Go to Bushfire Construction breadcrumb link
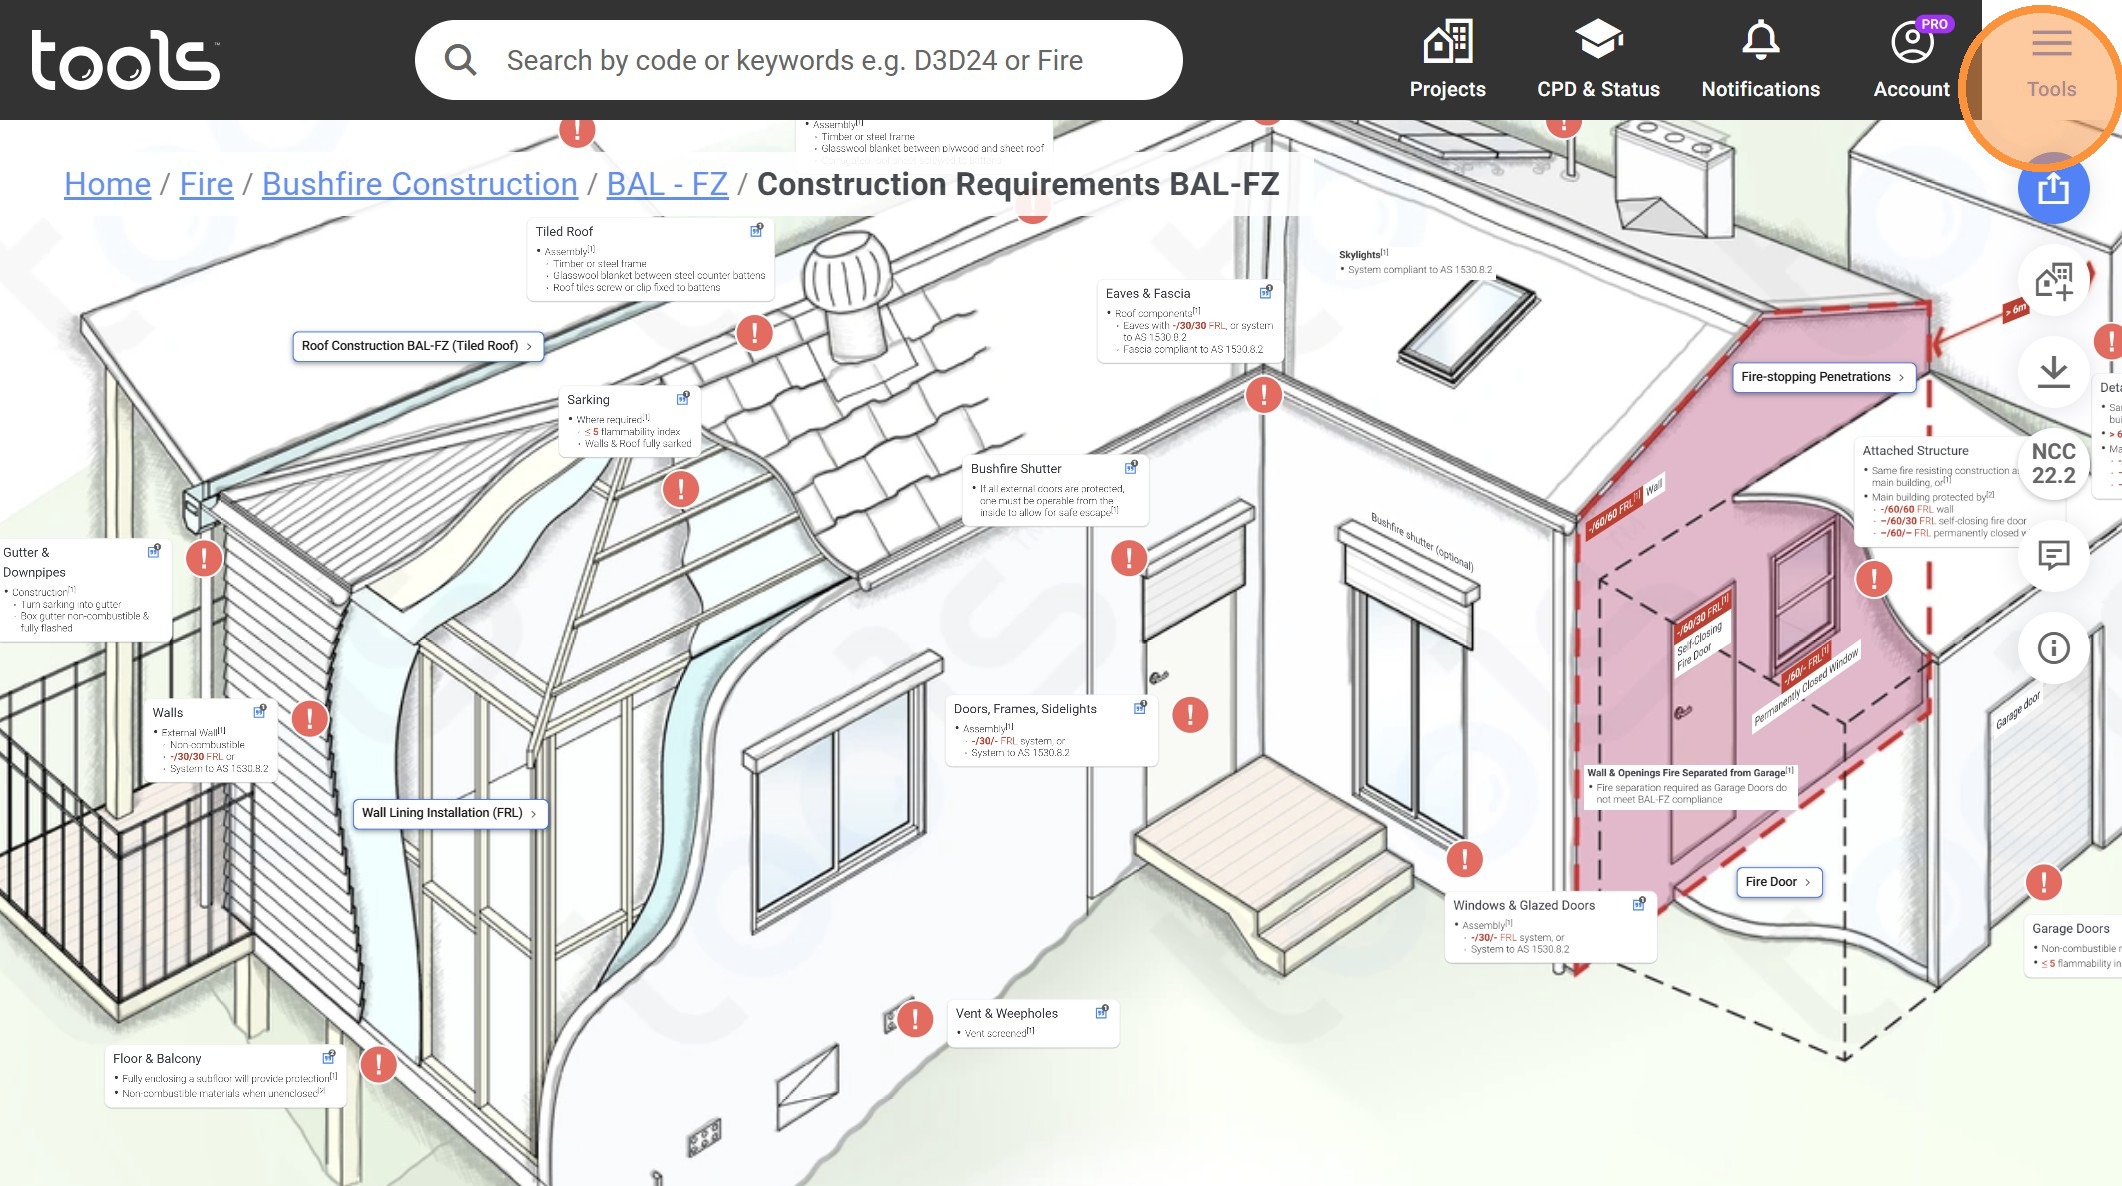Screen dimensions: 2122x1186 coord(419,184)
